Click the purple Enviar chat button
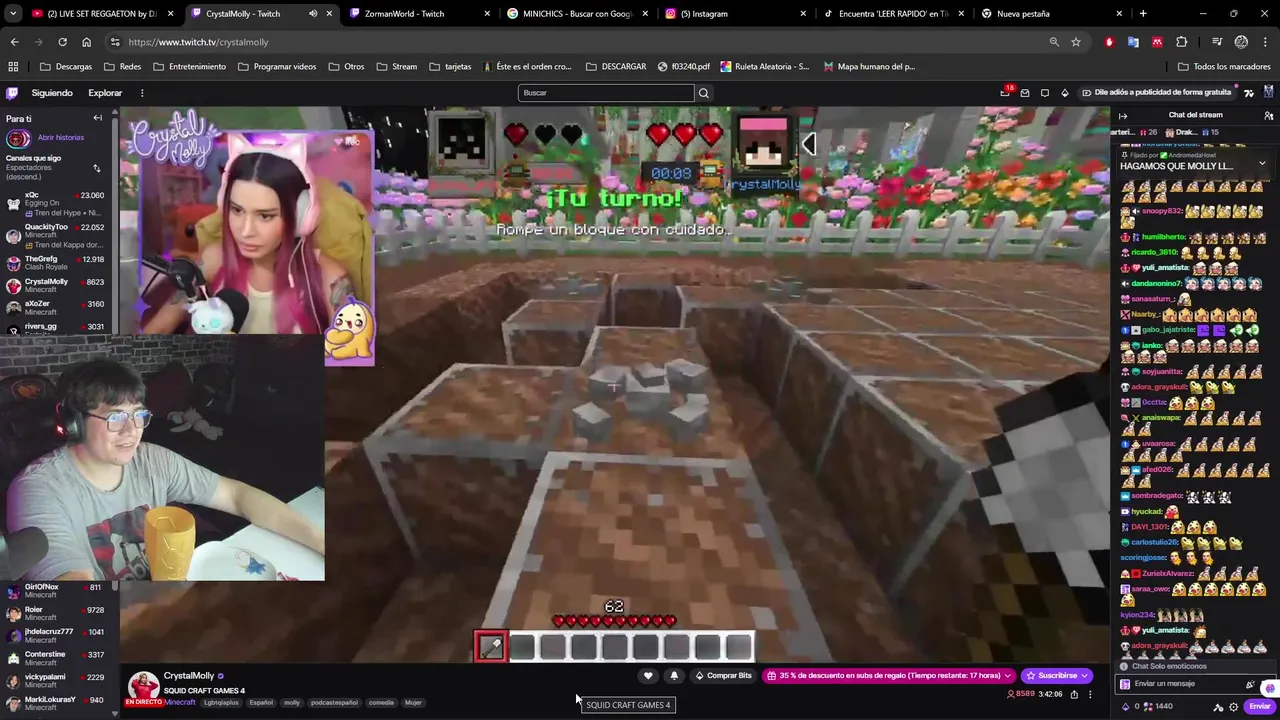Image resolution: width=1280 pixels, height=720 pixels. (x=1259, y=707)
